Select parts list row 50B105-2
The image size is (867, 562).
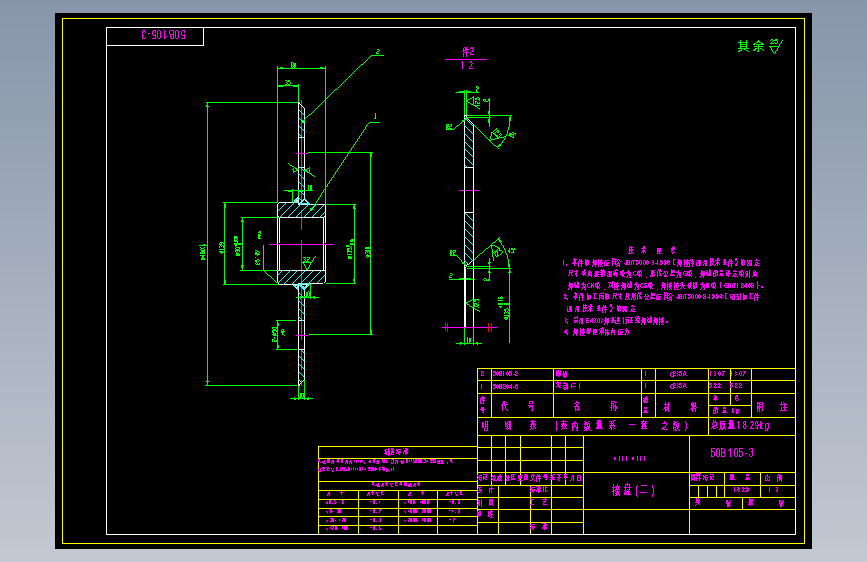[636, 374]
